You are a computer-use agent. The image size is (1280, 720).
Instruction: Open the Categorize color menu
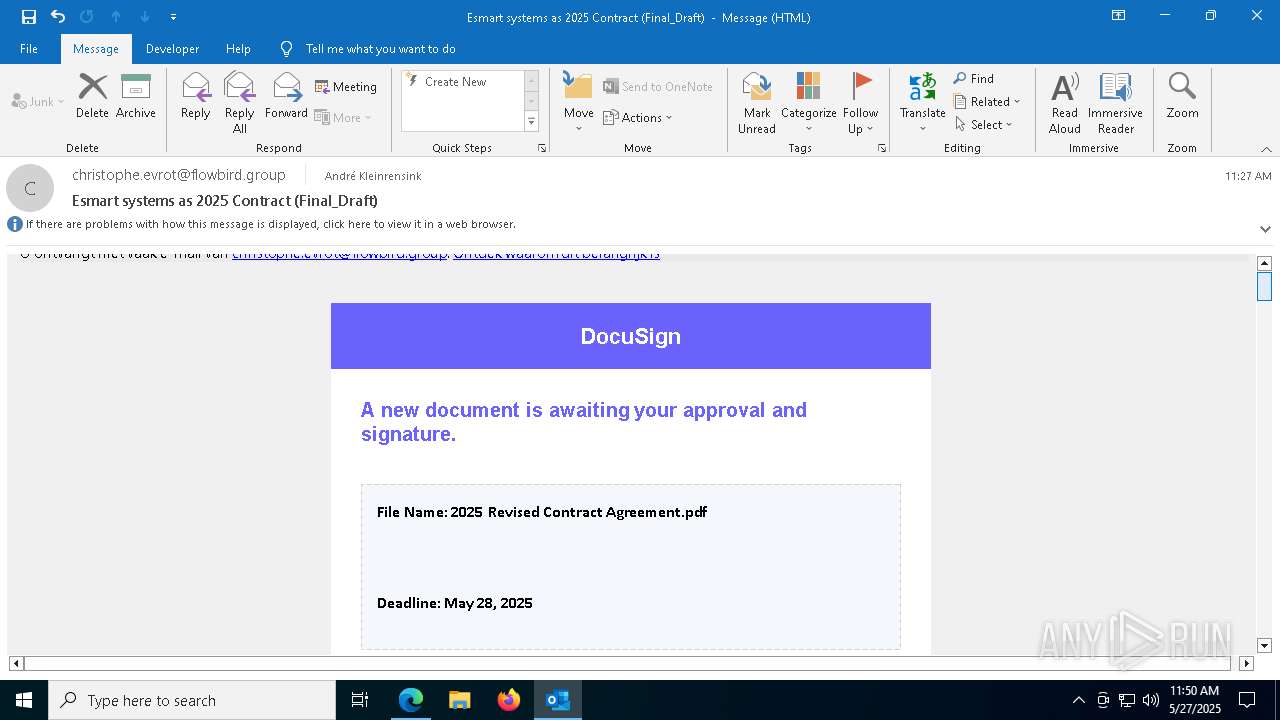(x=808, y=102)
